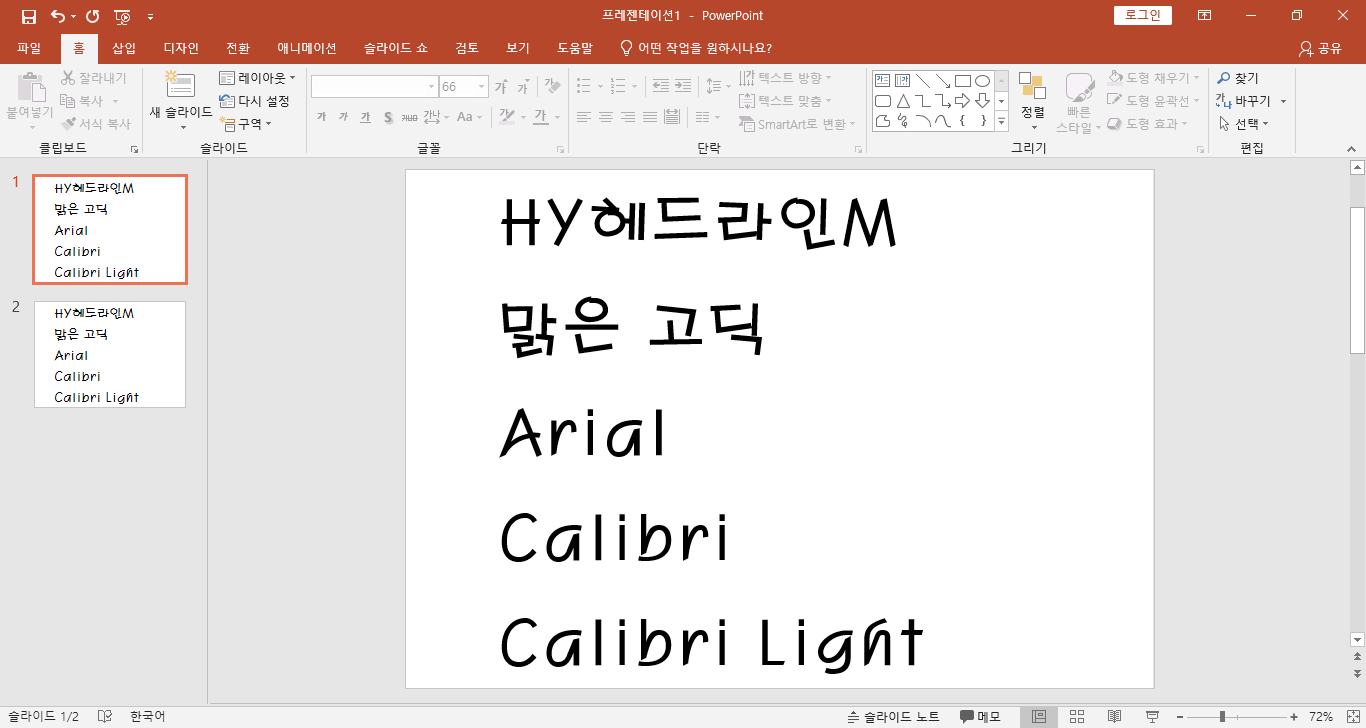Viewport: 1366px width, 728px height.
Task: Switch to the Transitions (전환) tab
Action: coord(238,48)
